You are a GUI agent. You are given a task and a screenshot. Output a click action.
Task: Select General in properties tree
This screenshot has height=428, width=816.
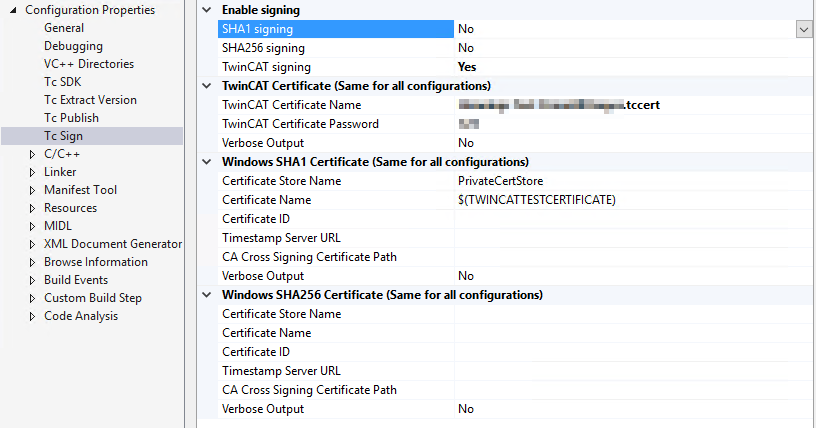click(64, 28)
